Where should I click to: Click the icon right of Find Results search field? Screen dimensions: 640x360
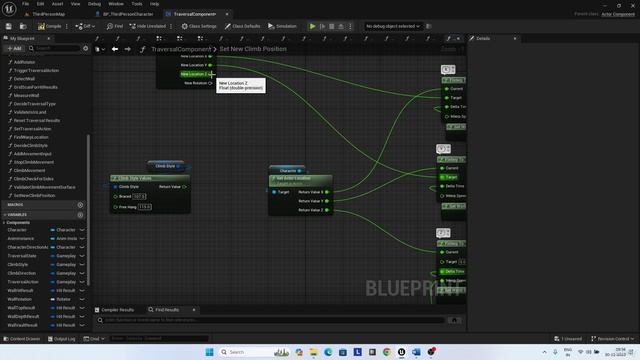pos(454,320)
